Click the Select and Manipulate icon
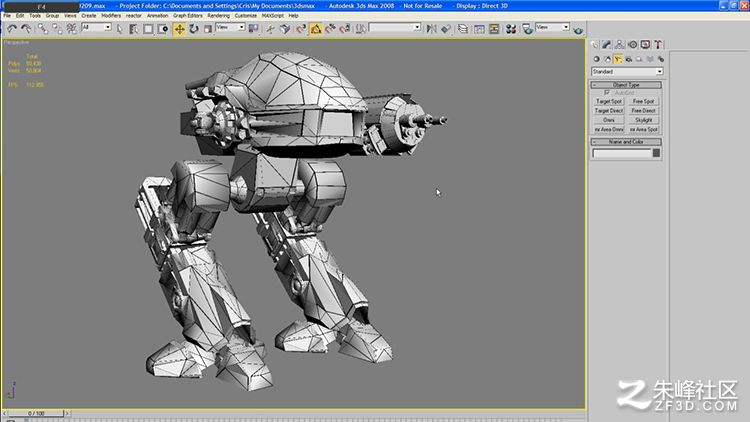This screenshot has height=422, width=750. 270,29
